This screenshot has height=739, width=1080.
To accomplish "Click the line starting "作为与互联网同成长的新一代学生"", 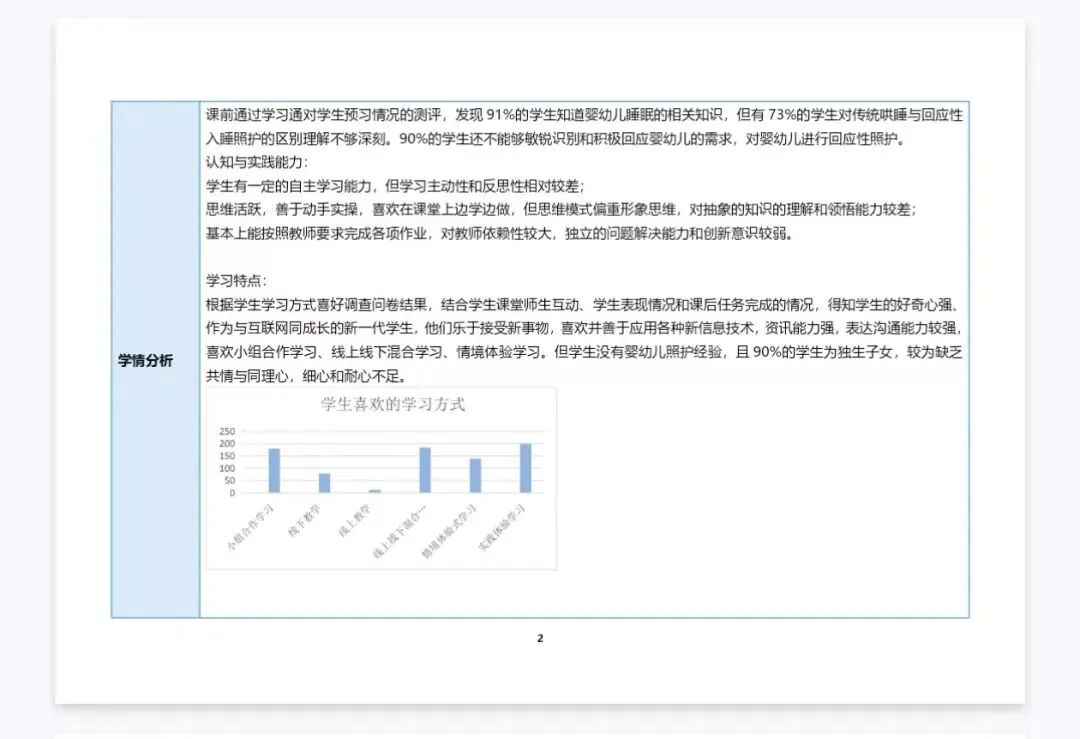I will tap(583, 329).
